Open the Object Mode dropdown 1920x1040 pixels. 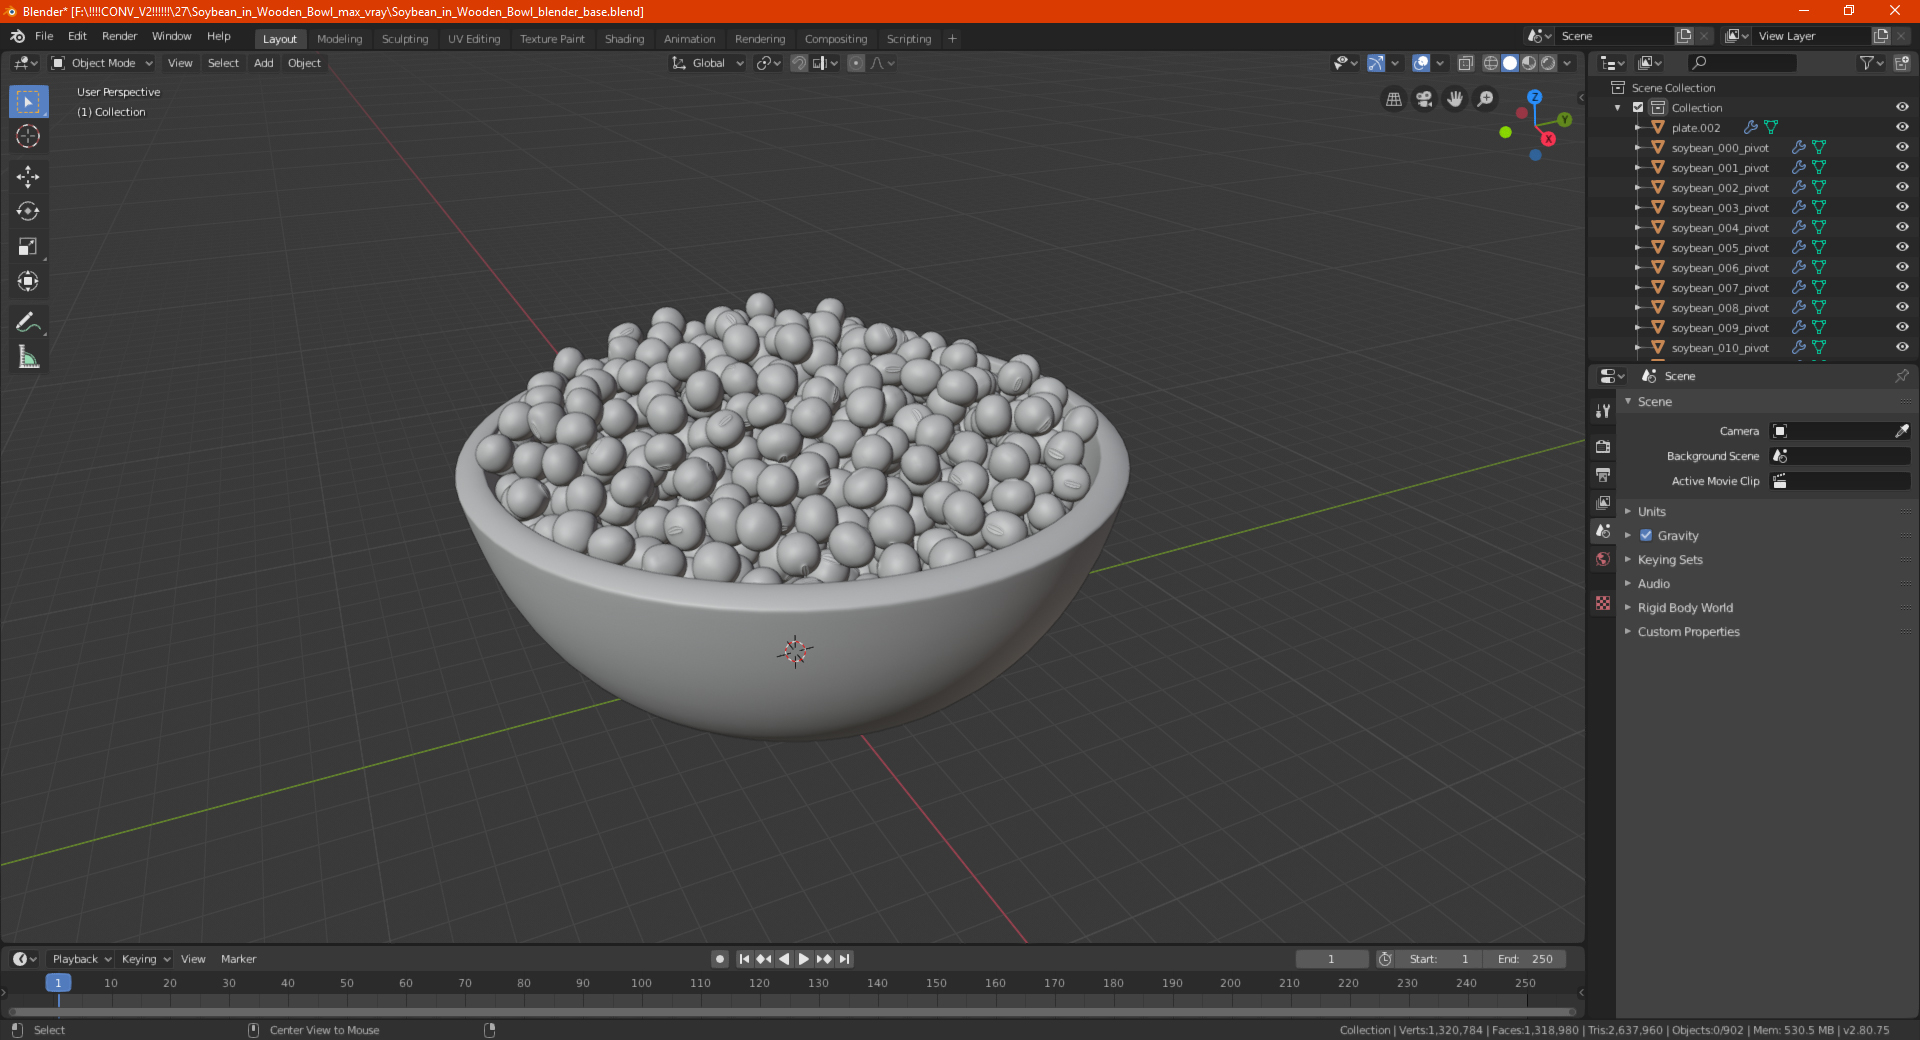point(102,63)
